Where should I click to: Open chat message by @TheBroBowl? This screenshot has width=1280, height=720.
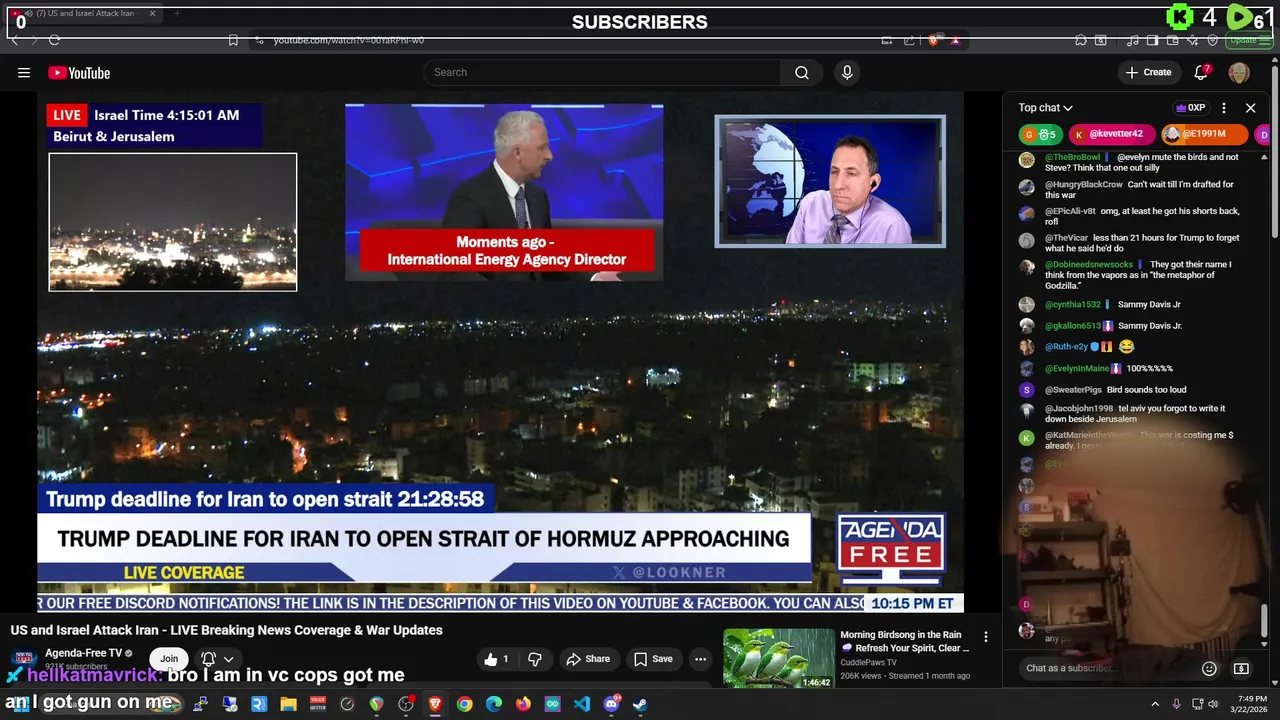1143,162
